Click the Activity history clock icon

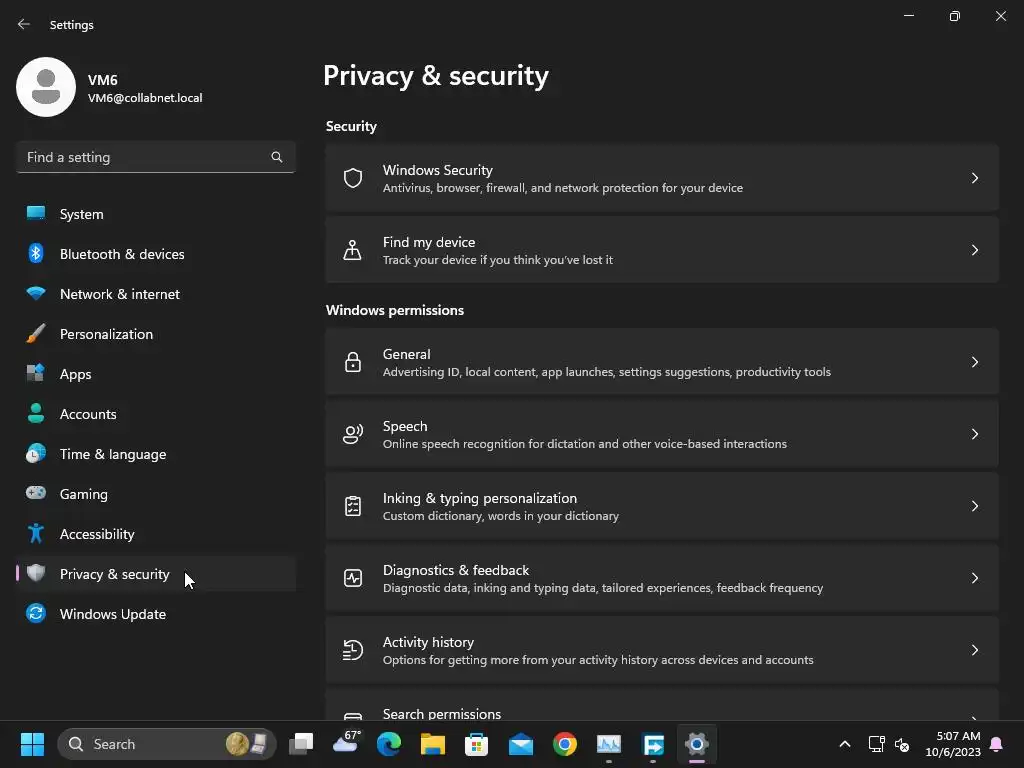pyautogui.click(x=353, y=650)
